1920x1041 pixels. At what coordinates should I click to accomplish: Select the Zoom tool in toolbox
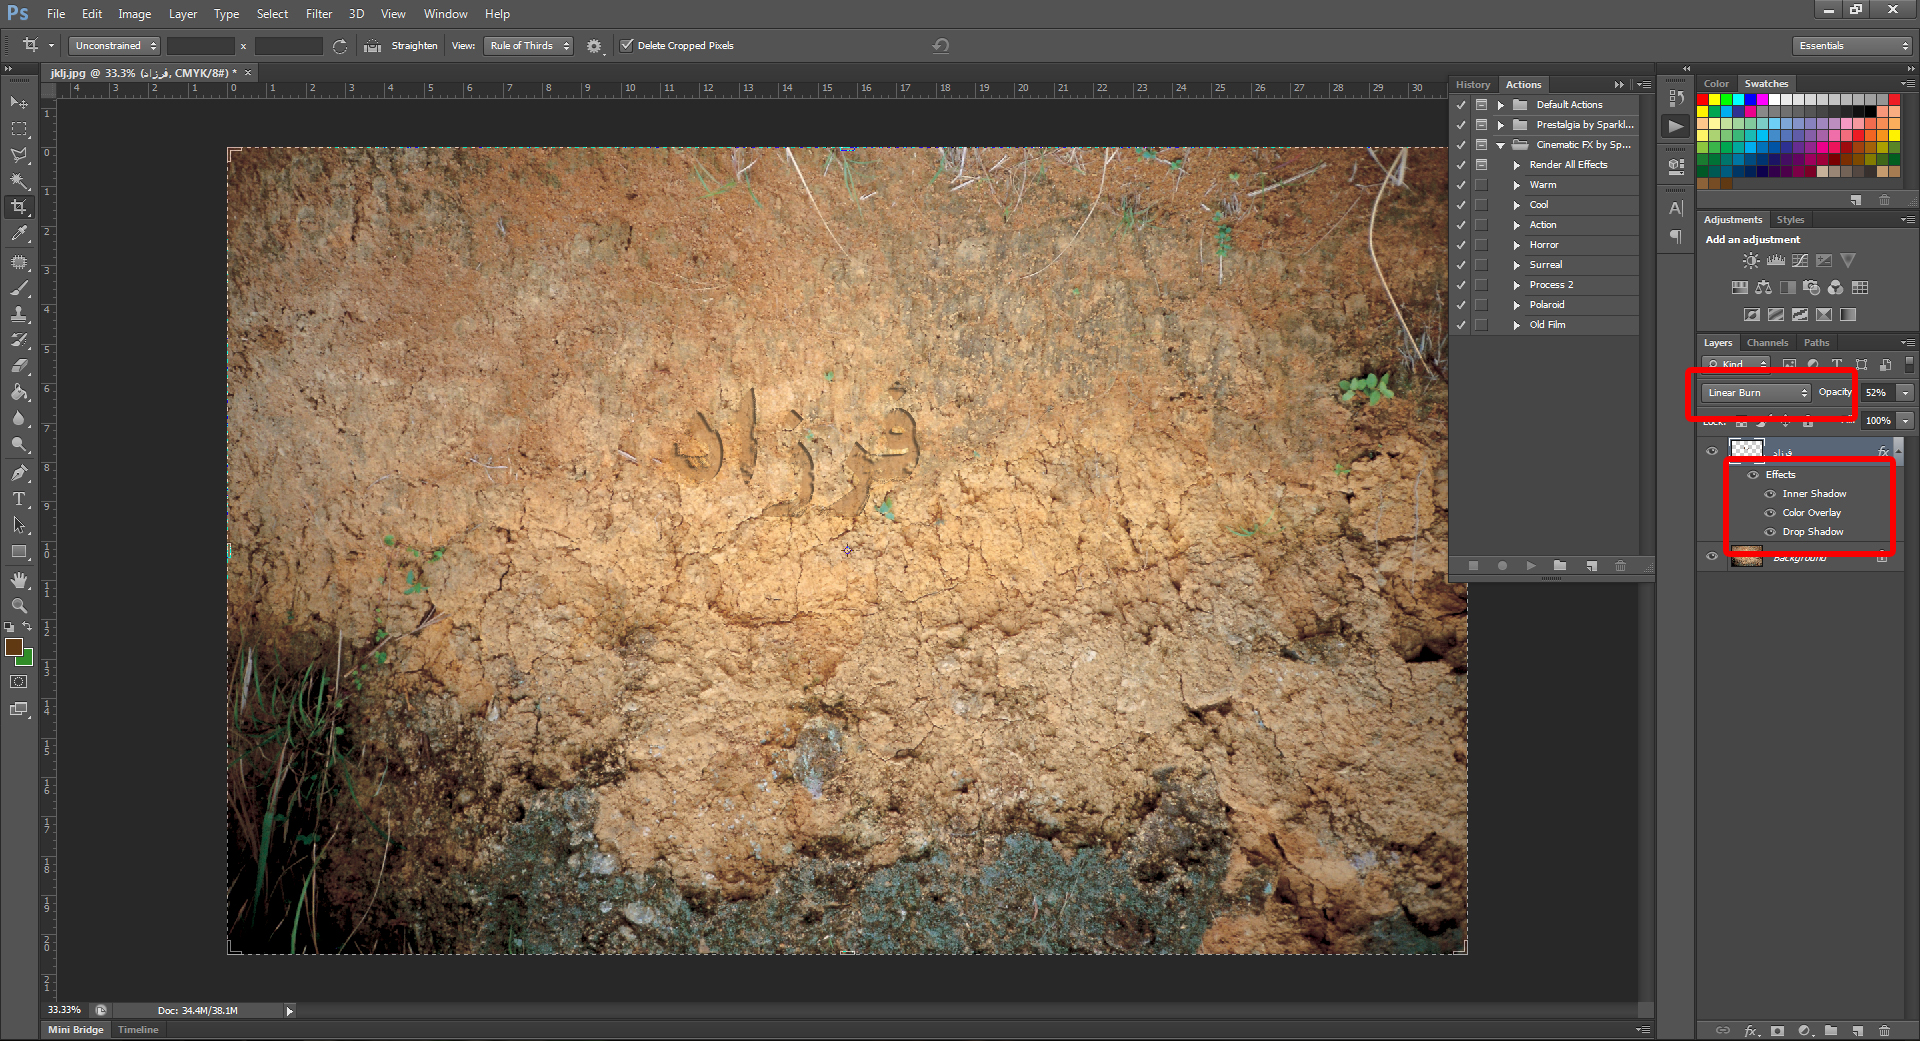click(19, 606)
